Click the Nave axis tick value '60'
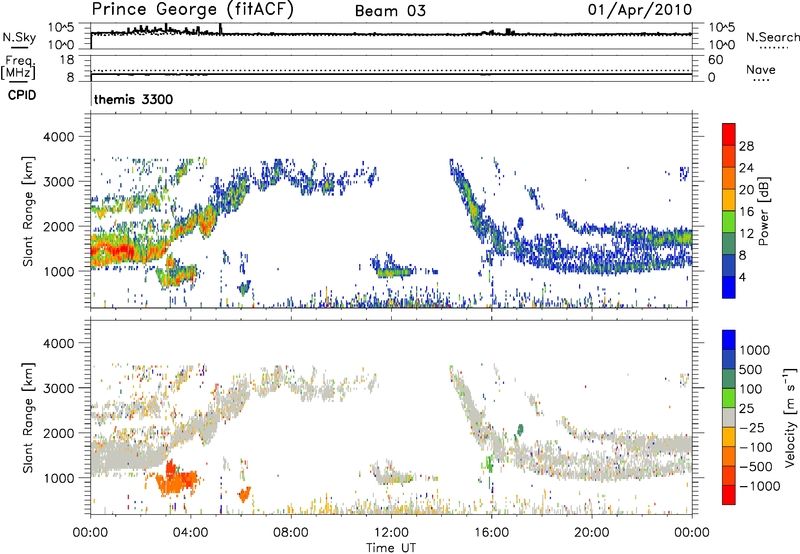800x554 pixels. pyautogui.click(x=715, y=60)
